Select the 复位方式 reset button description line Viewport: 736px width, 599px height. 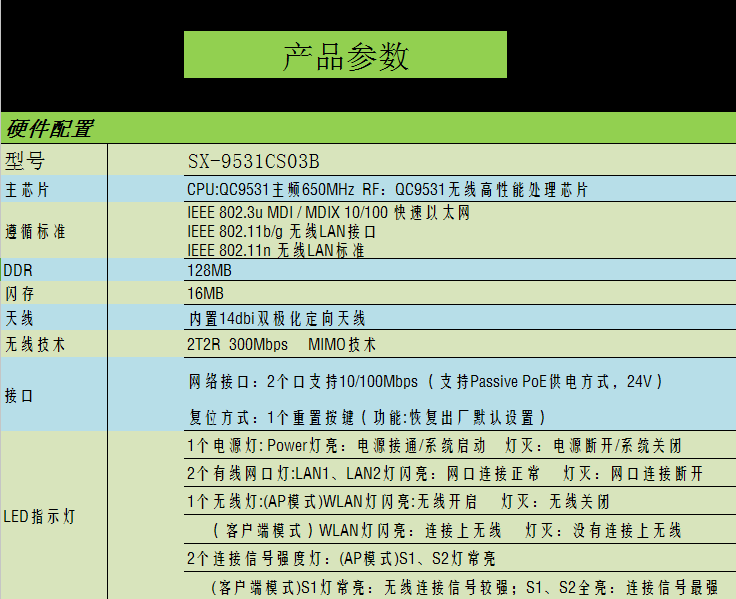[367, 417]
